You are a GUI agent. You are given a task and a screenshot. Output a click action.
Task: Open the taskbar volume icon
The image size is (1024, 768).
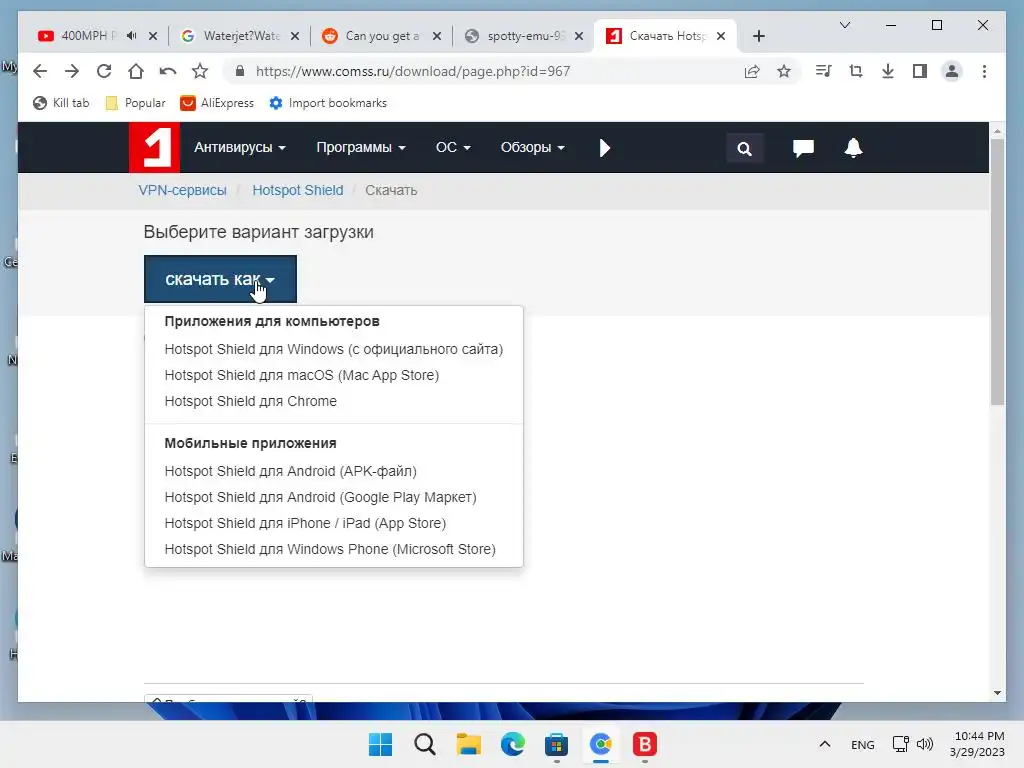925,744
